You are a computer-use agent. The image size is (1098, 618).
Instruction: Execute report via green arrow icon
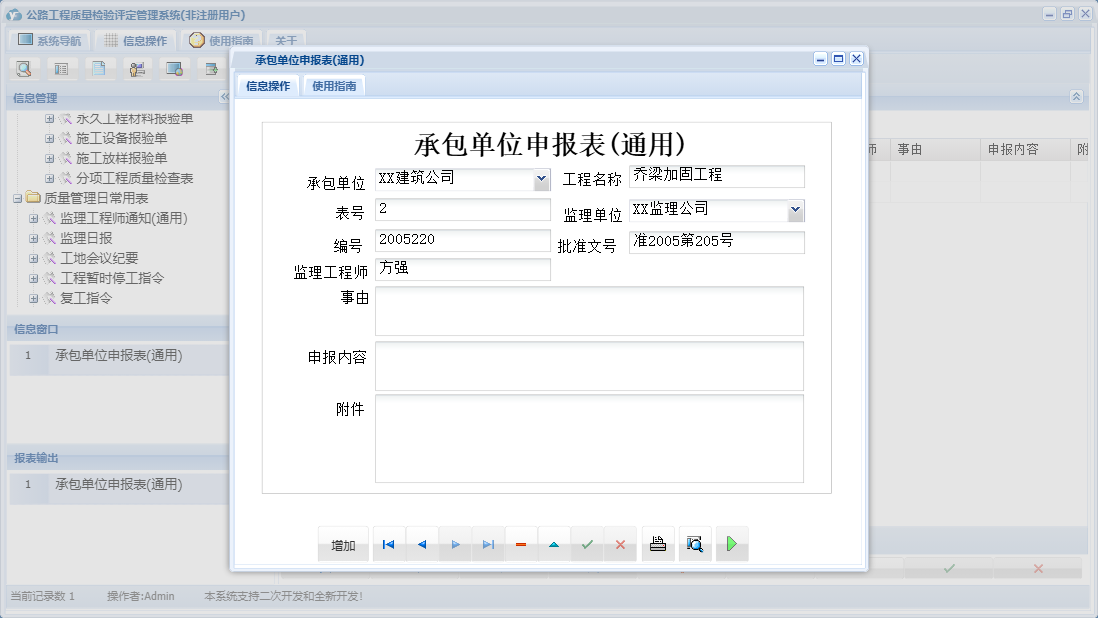click(x=732, y=543)
